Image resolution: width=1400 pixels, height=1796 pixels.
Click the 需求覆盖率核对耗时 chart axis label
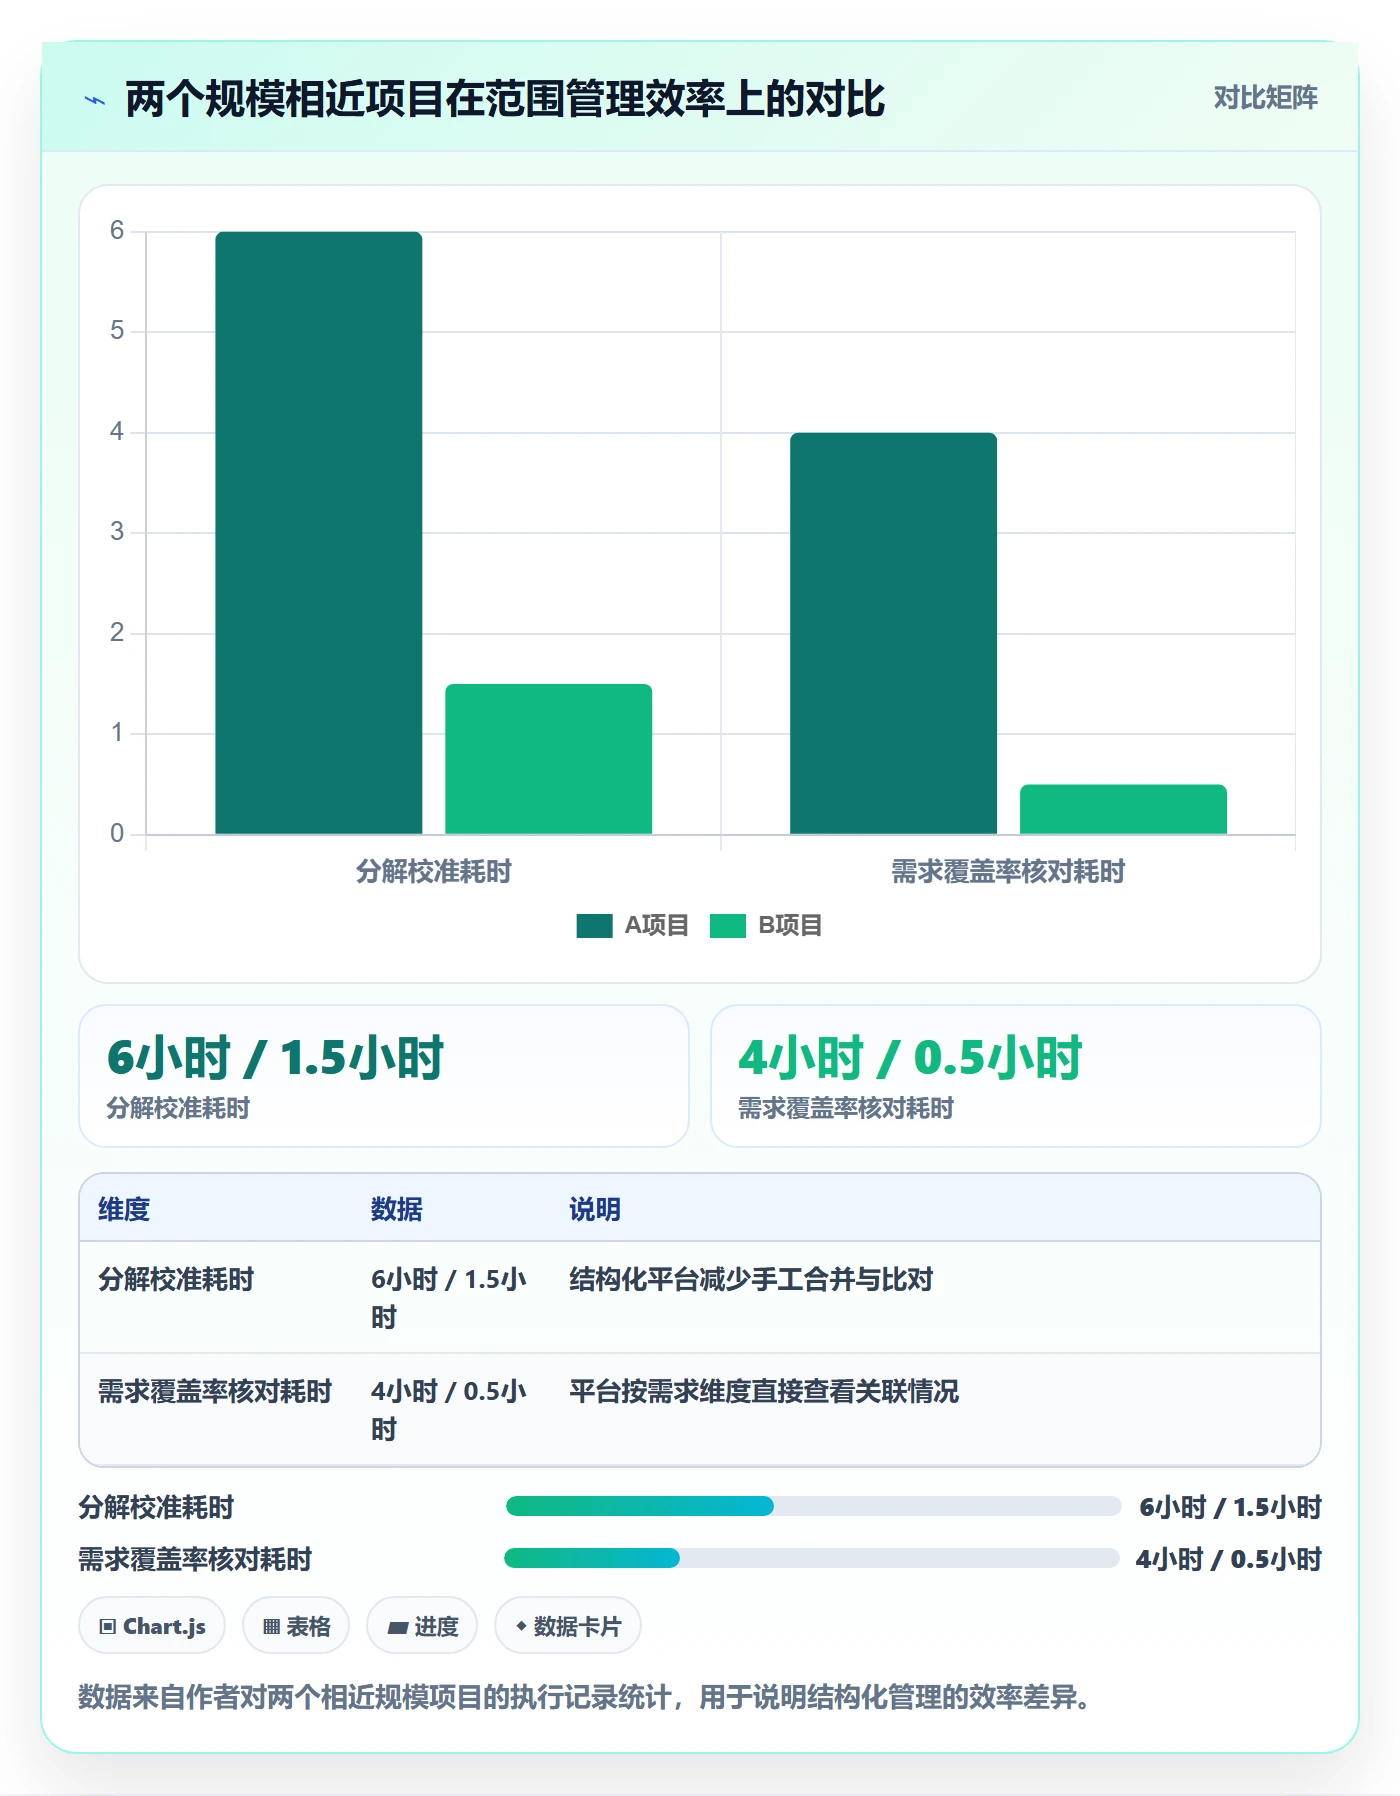pyautogui.click(x=1008, y=872)
